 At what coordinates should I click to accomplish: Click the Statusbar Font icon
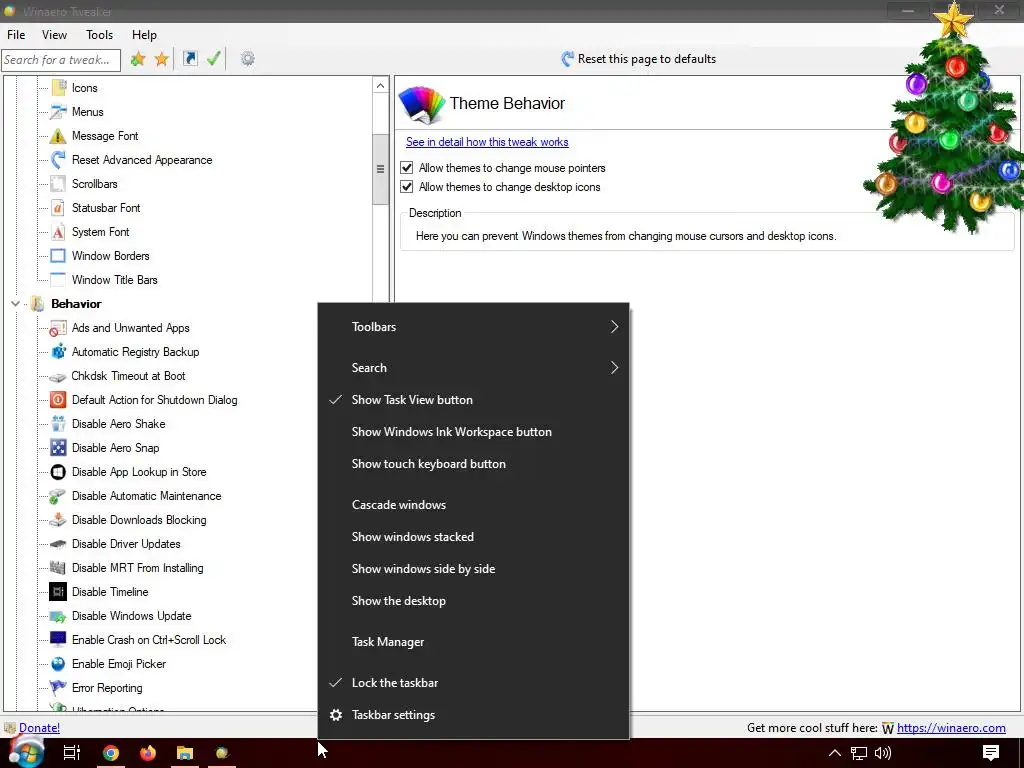tap(58, 208)
